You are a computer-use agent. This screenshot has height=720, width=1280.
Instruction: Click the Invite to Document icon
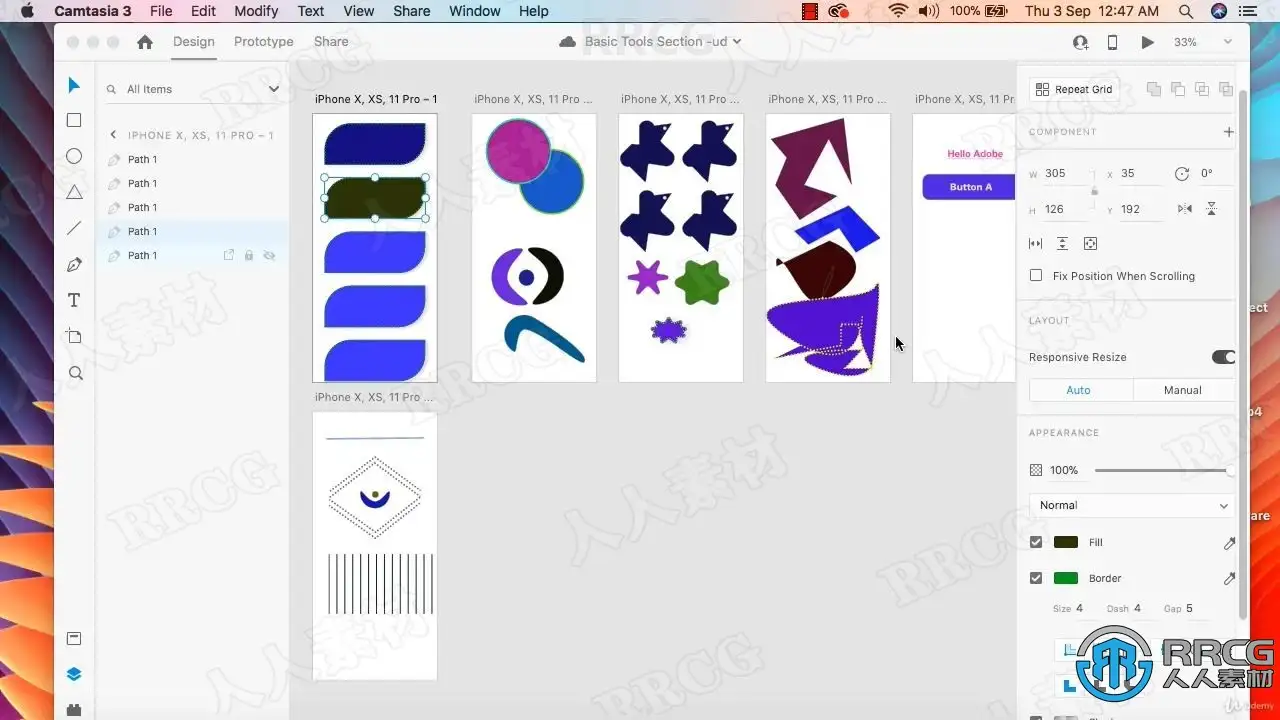[1080, 42]
